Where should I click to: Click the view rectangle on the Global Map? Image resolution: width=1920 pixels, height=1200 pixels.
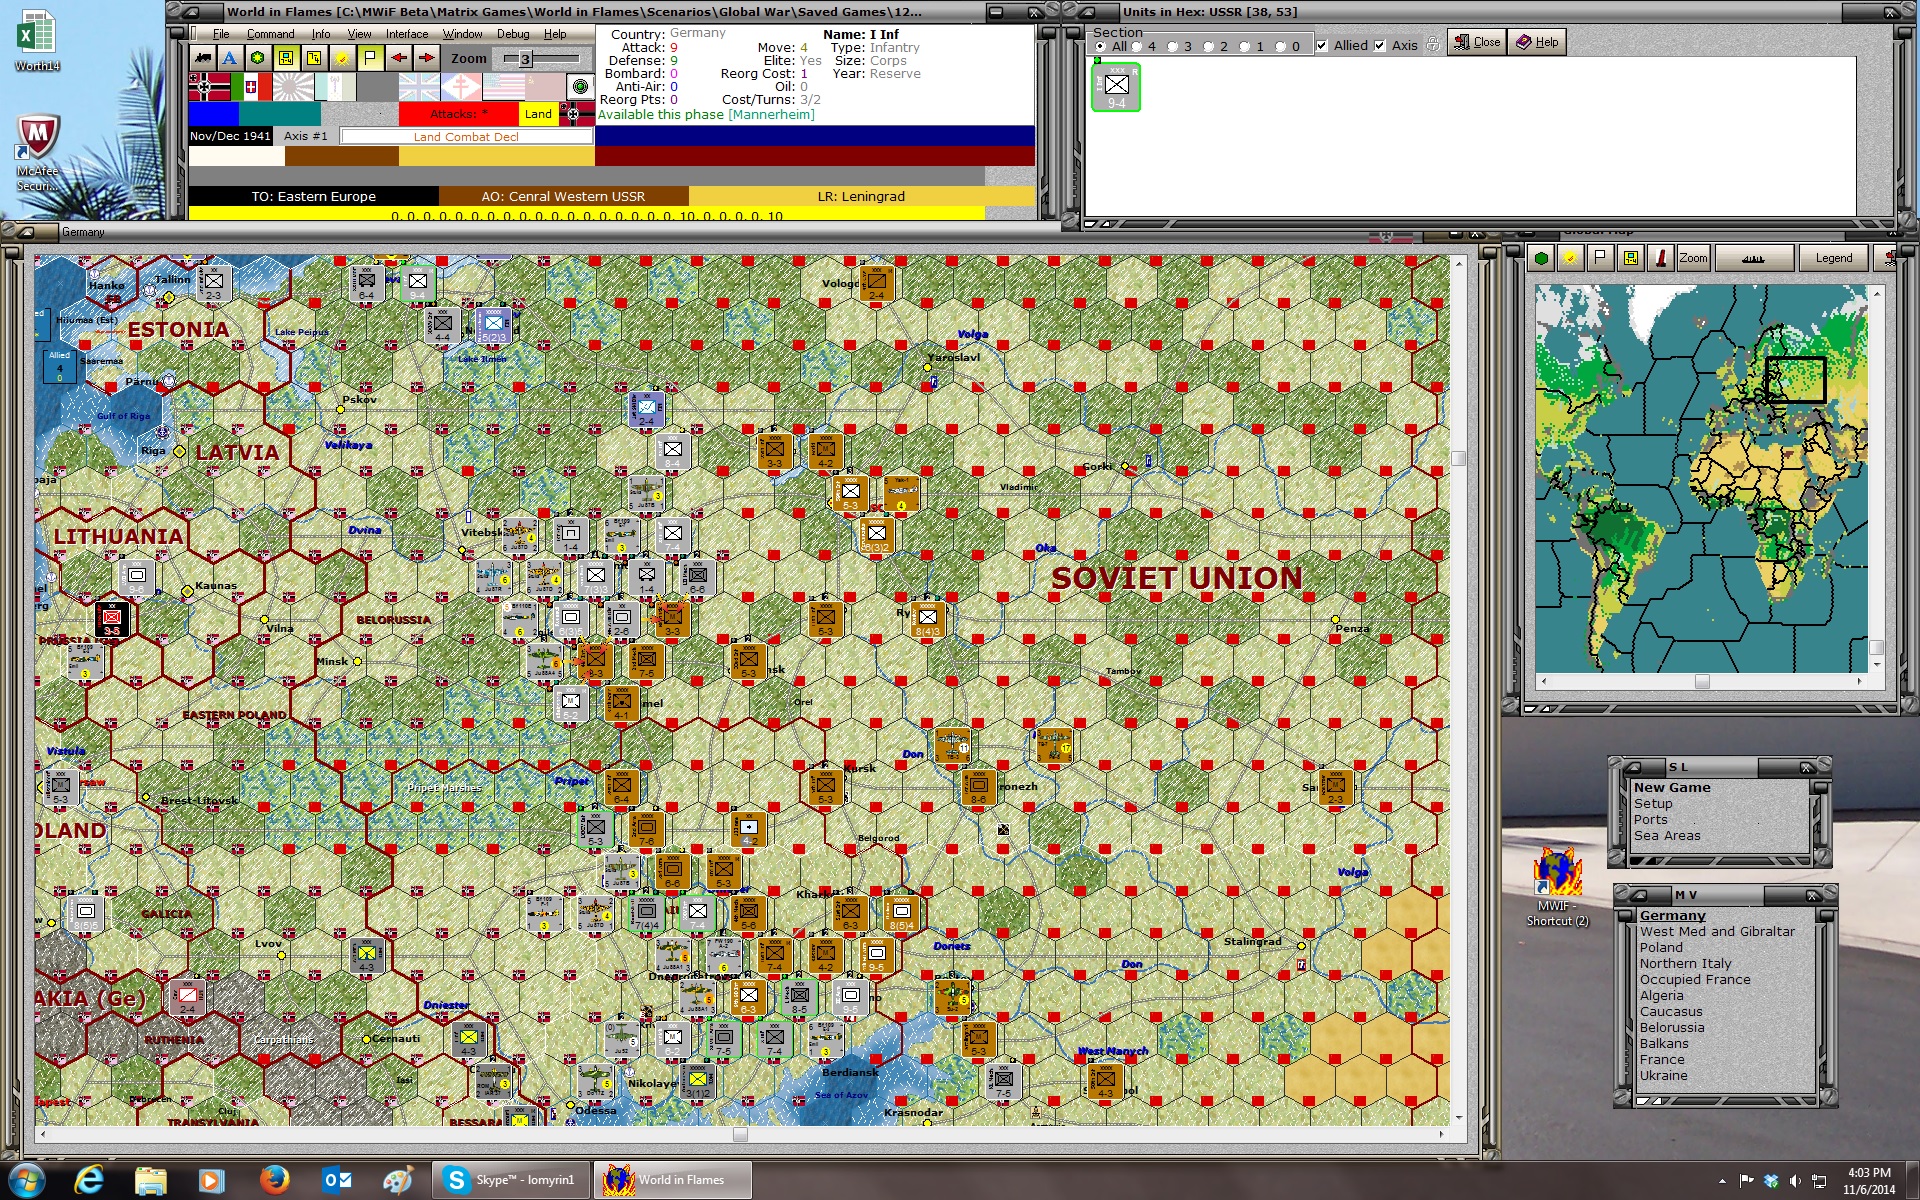(1795, 380)
